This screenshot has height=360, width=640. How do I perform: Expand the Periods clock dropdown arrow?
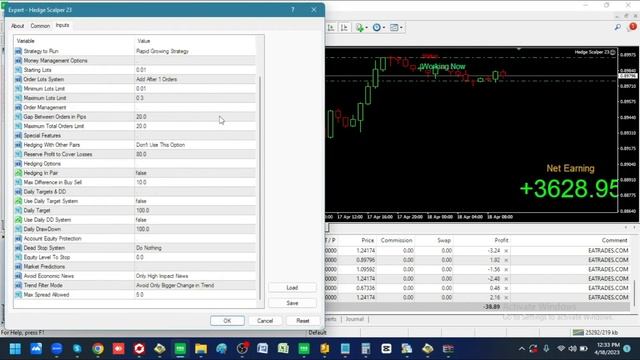click(384, 28)
